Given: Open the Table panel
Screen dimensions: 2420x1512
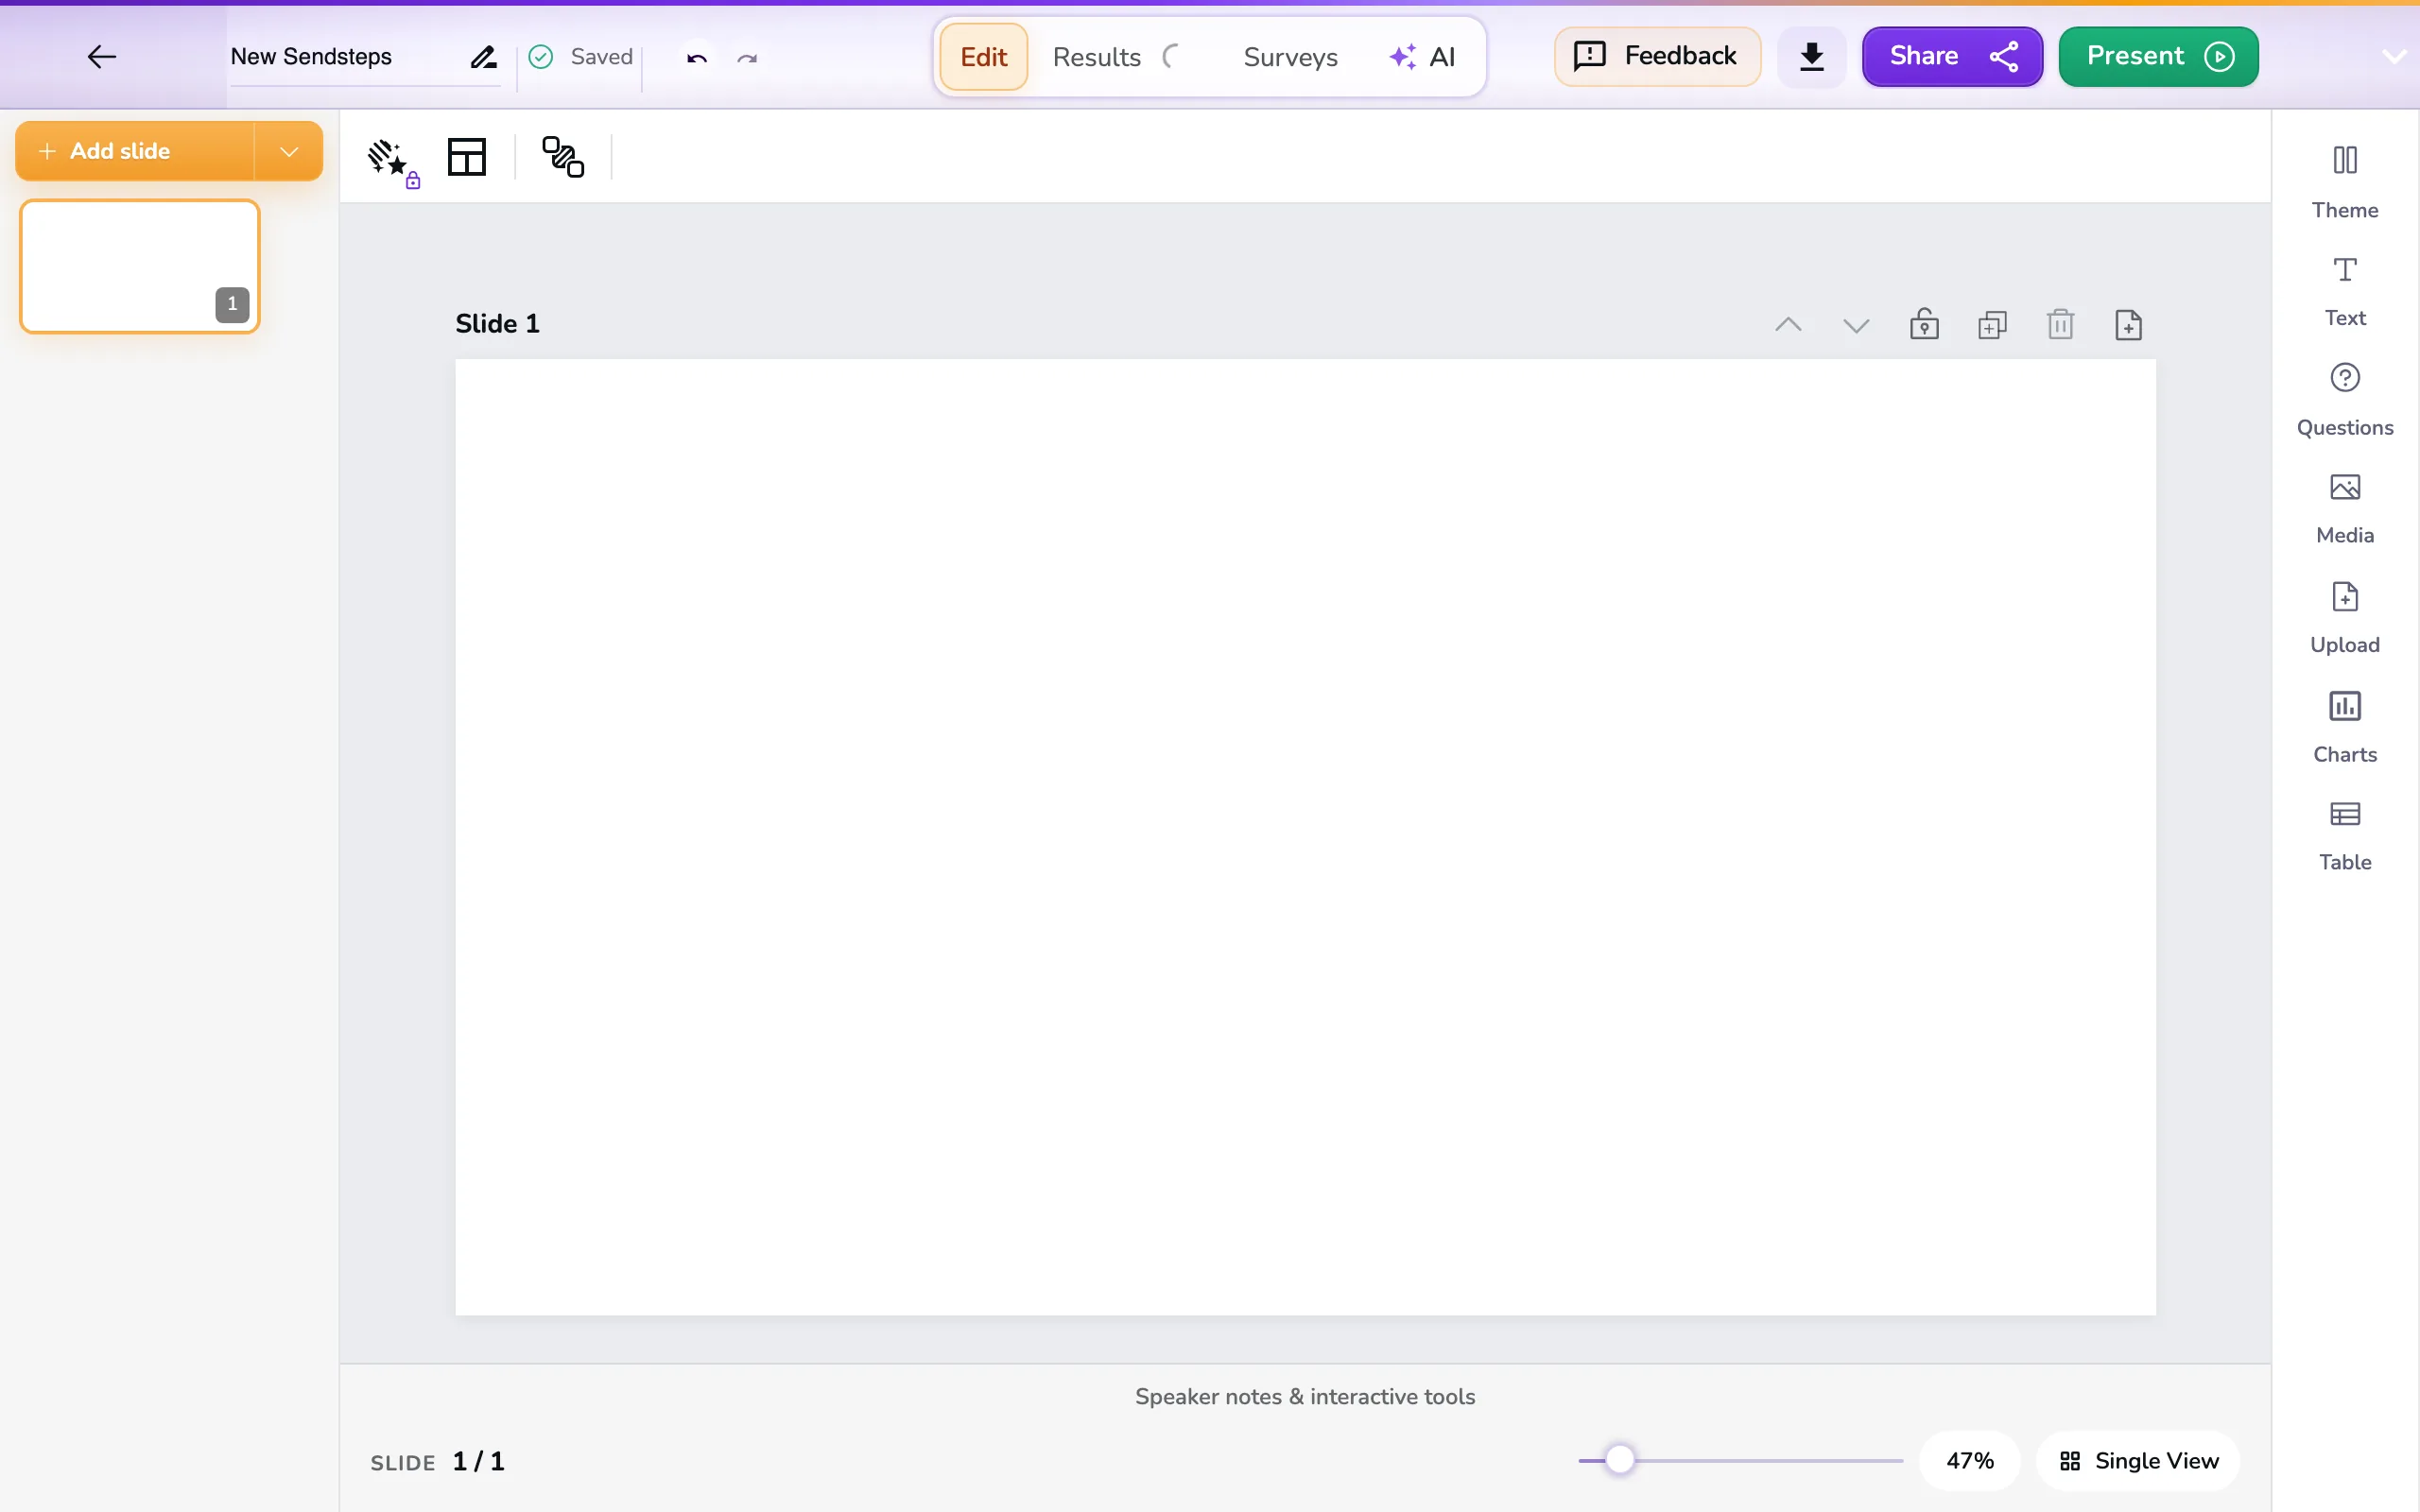Looking at the screenshot, I should coord(2345,836).
